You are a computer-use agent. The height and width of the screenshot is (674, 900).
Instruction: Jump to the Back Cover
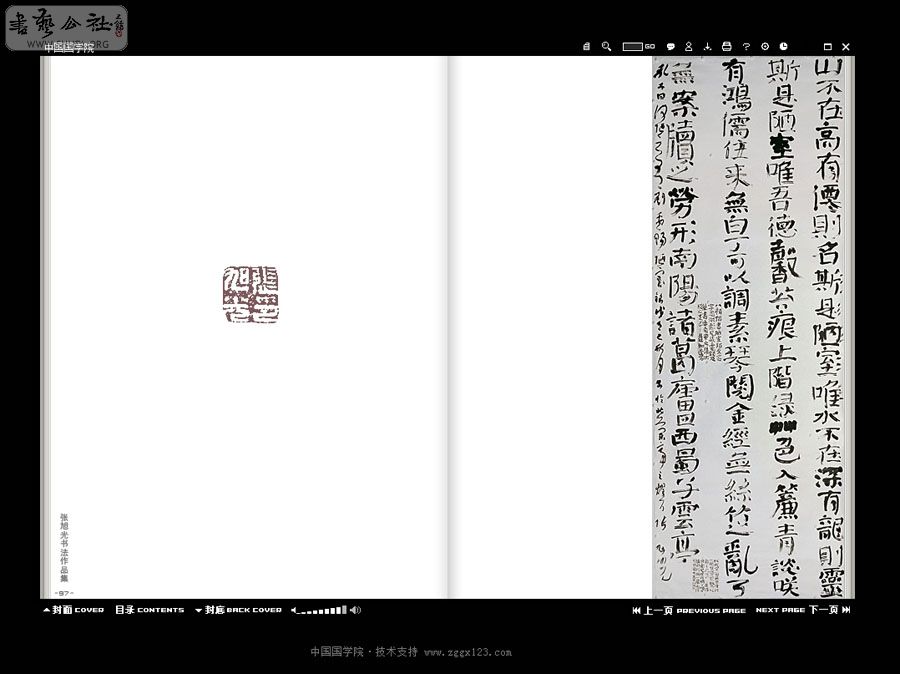[239, 610]
